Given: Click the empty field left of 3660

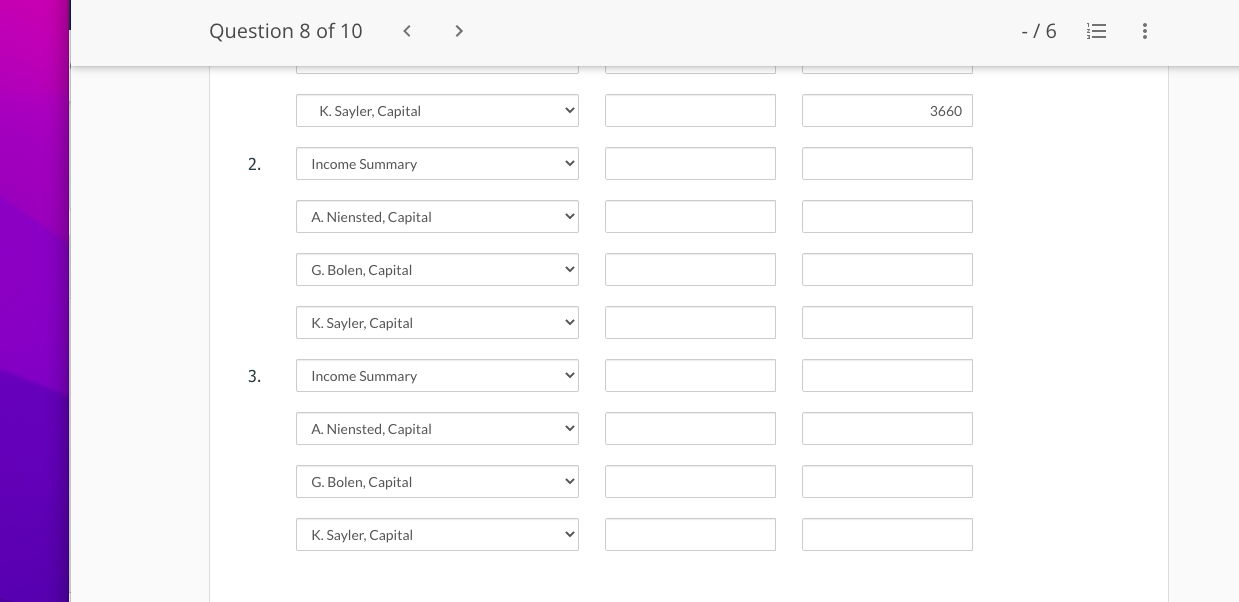Looking at the screenshot, I should (x=690, y=111).
